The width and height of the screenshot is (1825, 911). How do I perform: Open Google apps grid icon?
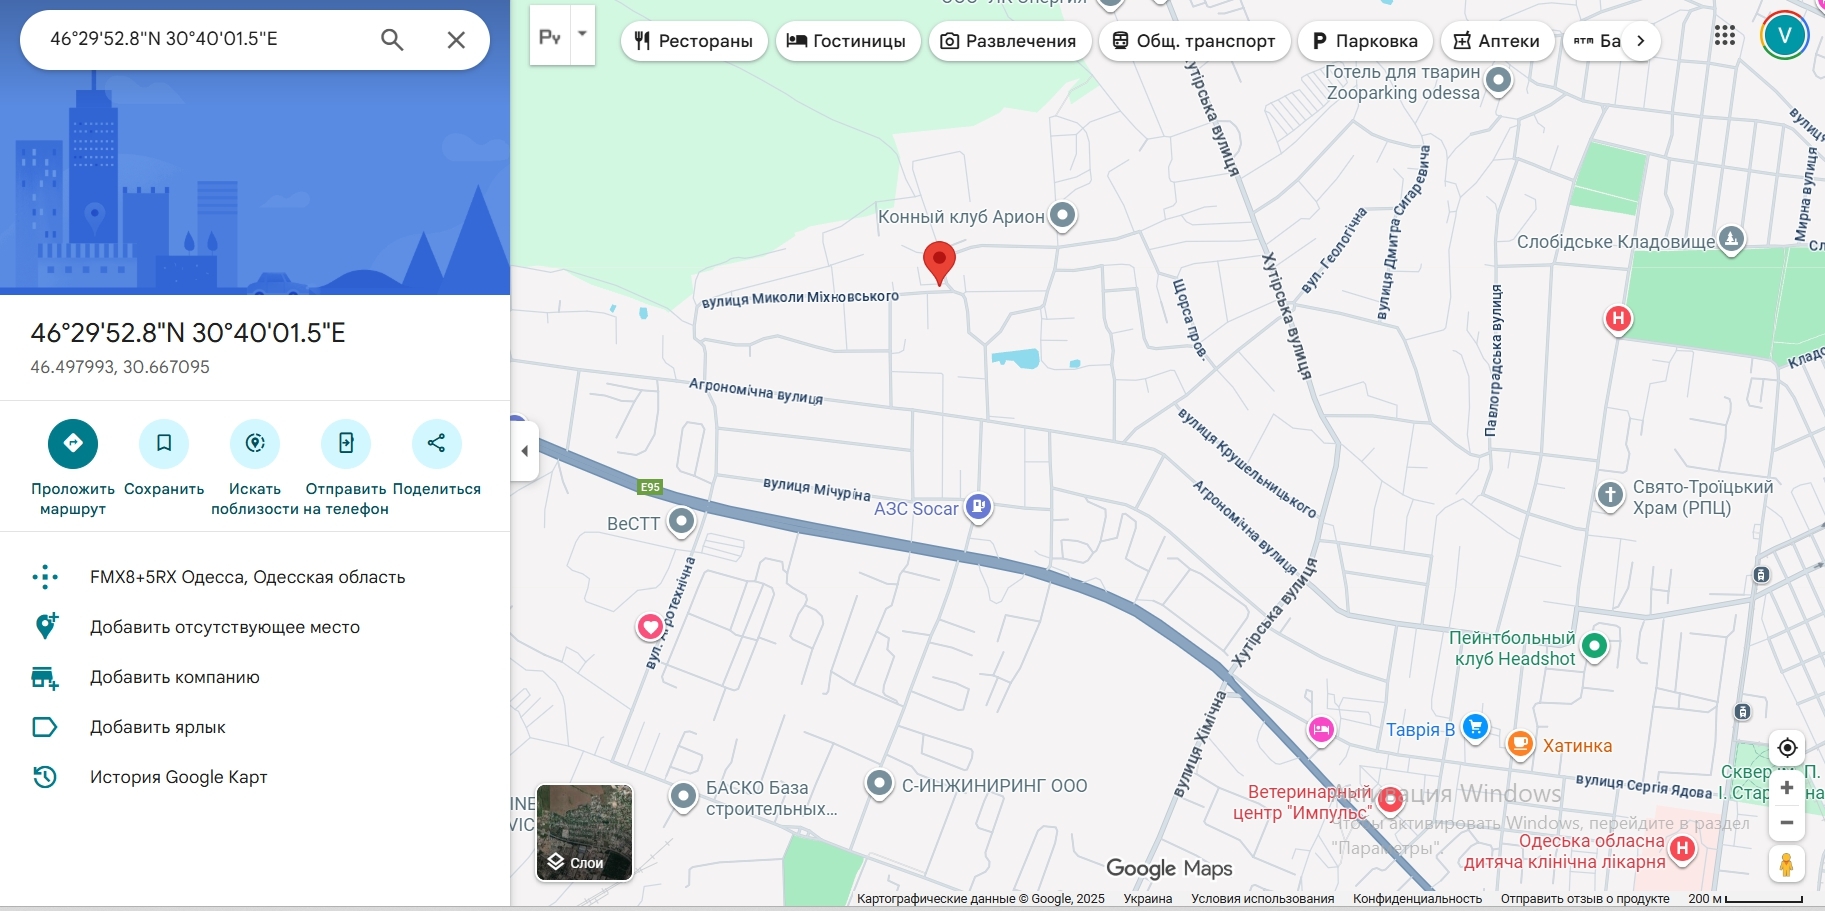pyautogui.click(x=1724, y=36)
